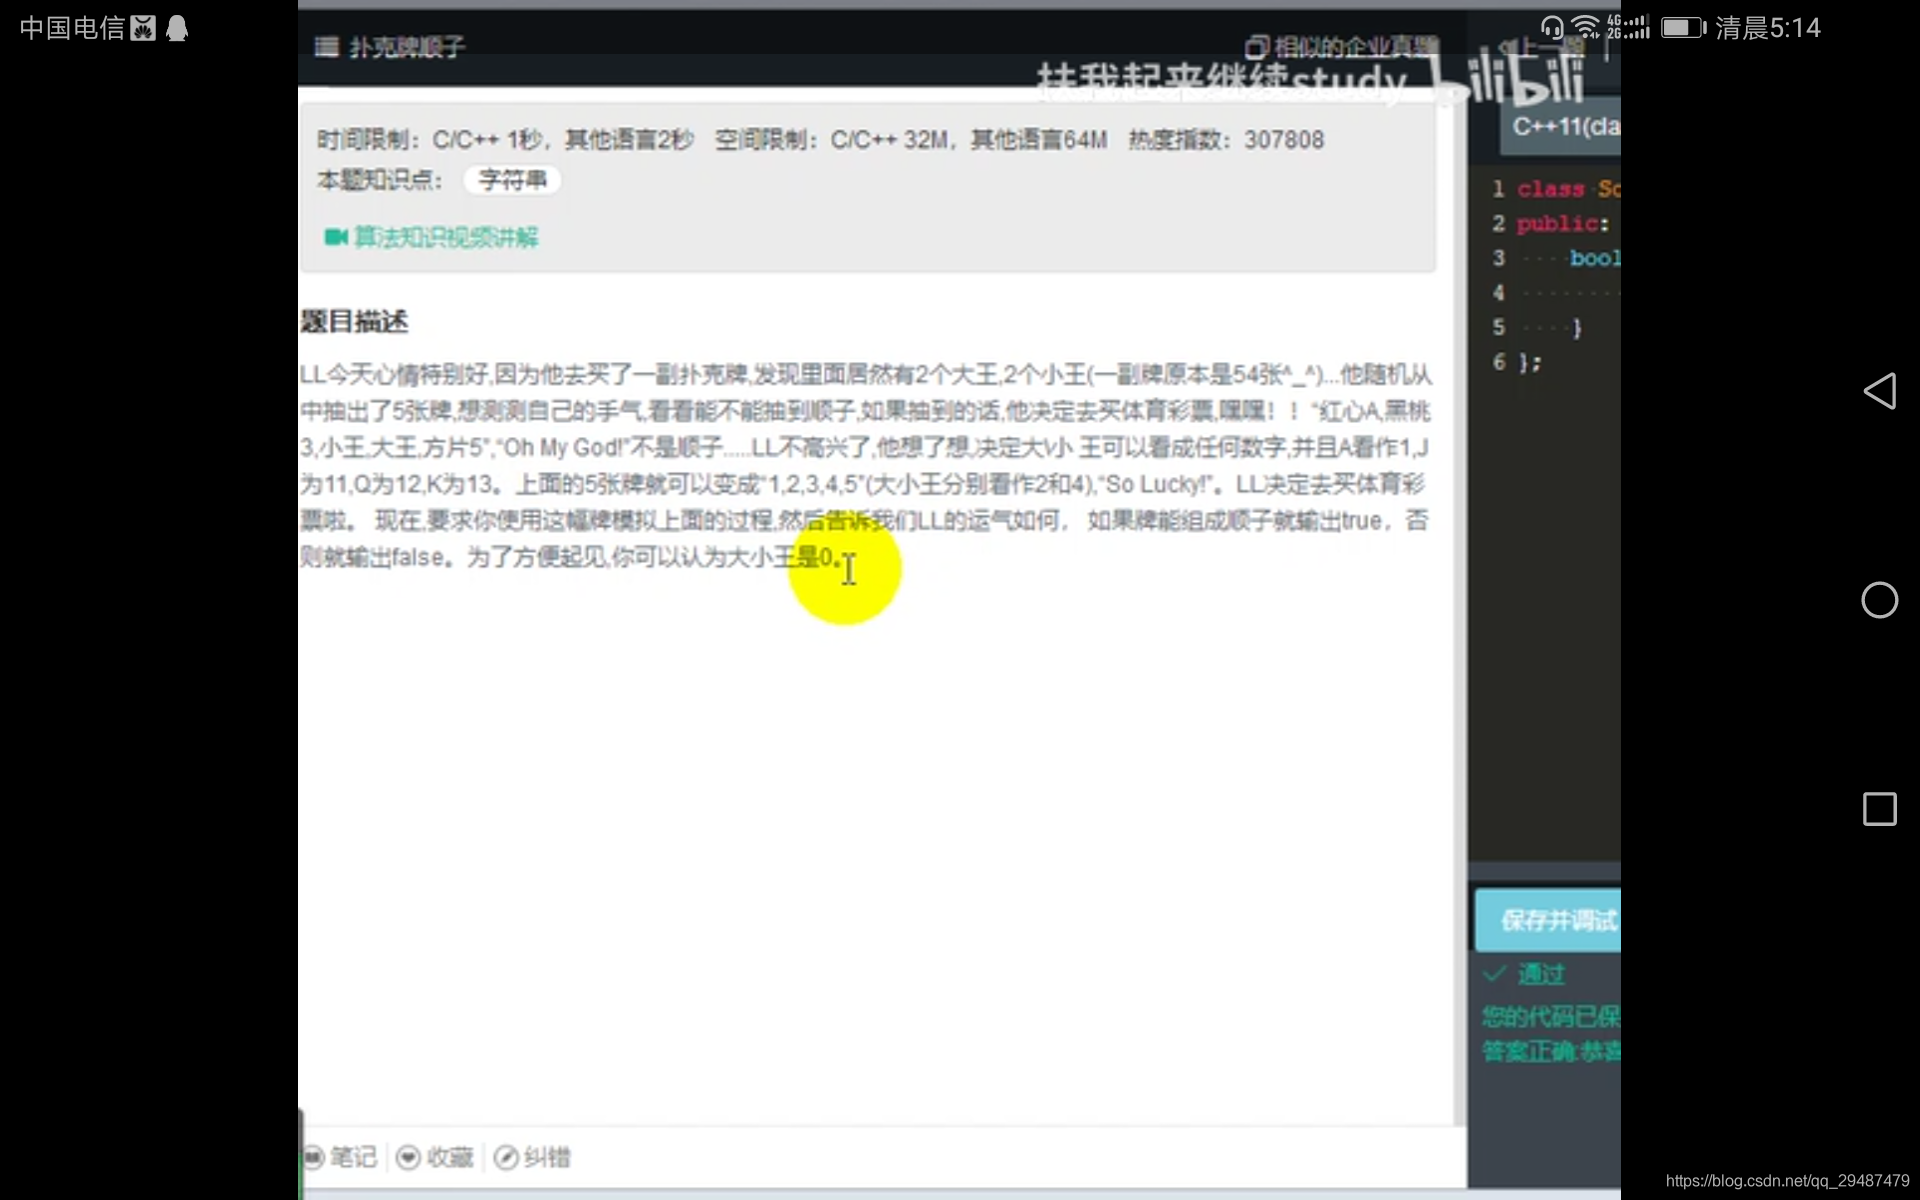Click the 题目描述 heading
1920x1200 pixels.
pos(354,321)
